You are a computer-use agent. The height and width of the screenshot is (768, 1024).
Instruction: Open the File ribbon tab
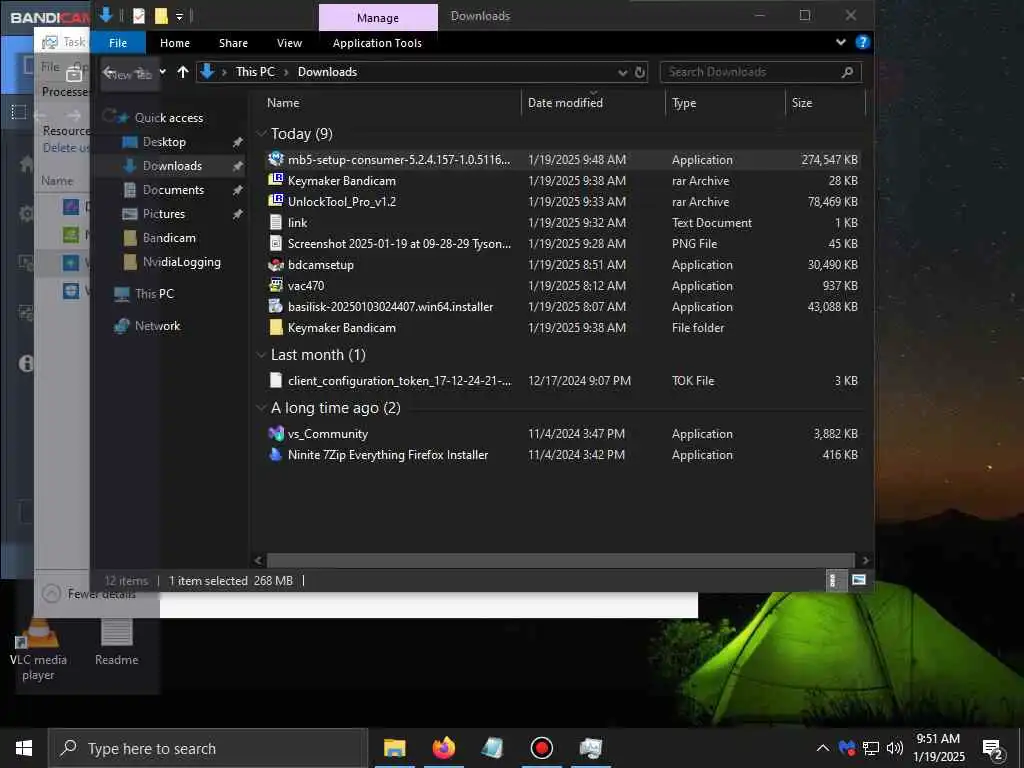click(x=118, y=43)
